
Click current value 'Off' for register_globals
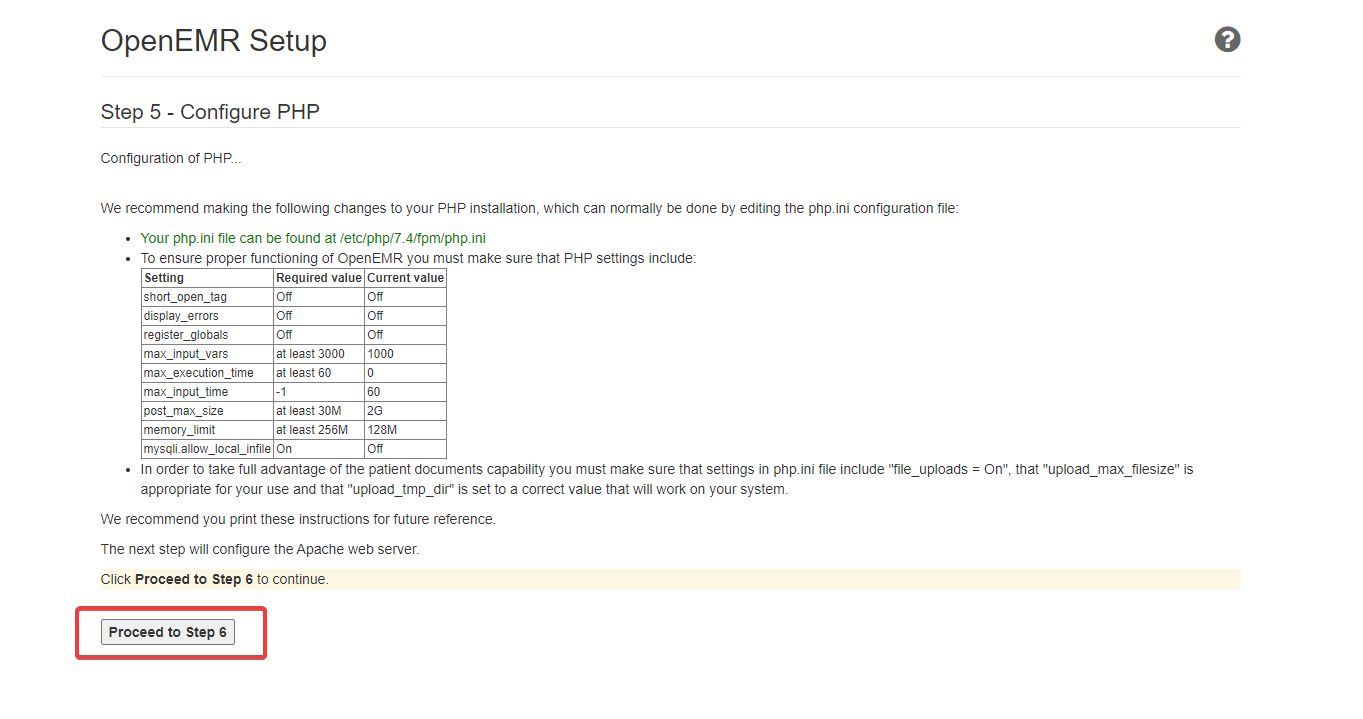(x=405, y=335)
